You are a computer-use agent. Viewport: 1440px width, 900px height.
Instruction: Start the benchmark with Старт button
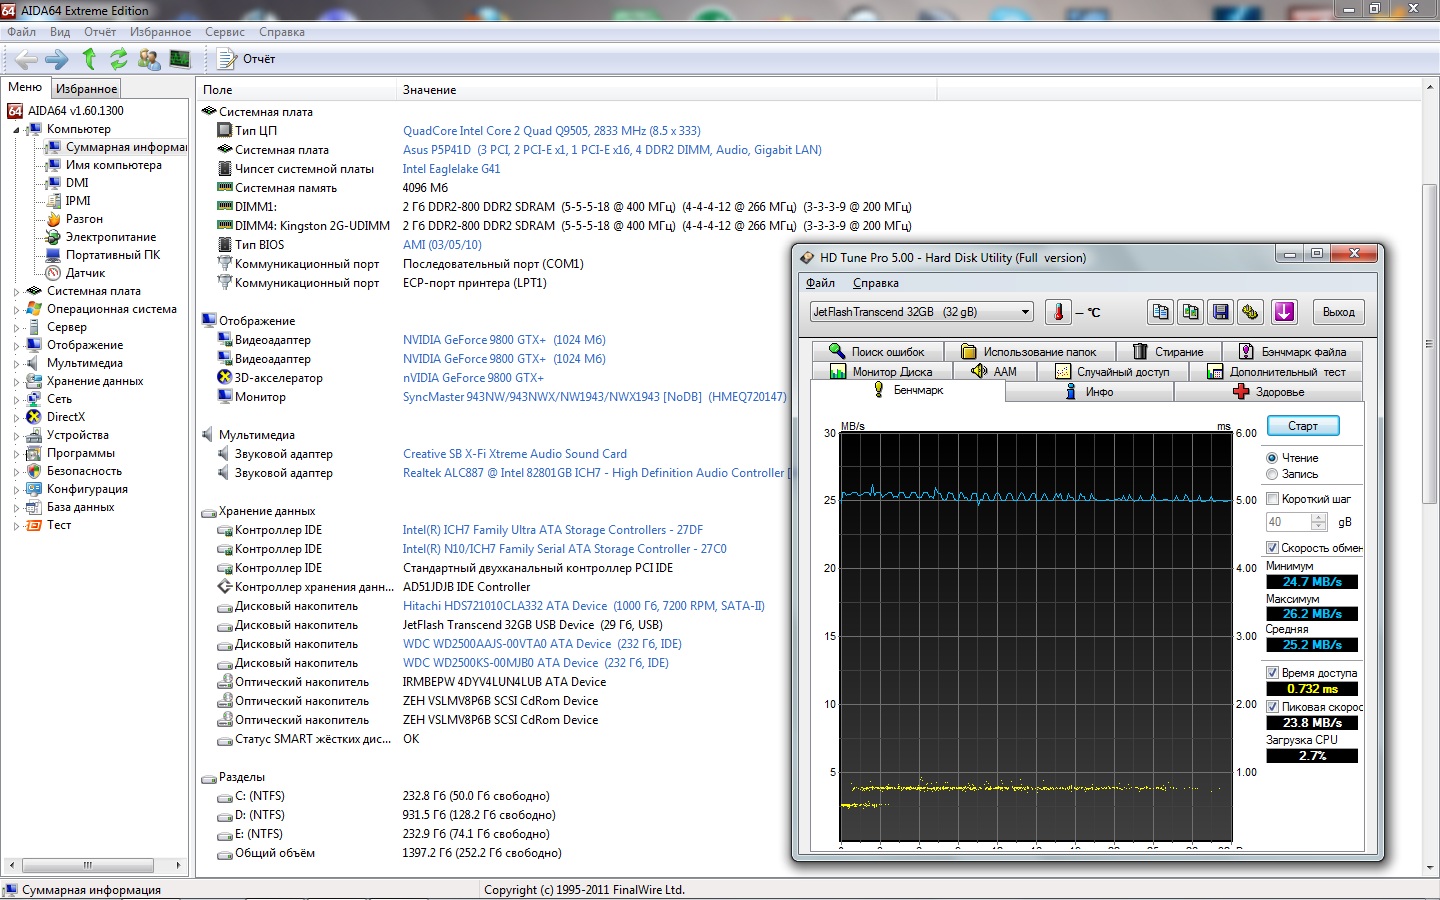[x=1303, y=426]
